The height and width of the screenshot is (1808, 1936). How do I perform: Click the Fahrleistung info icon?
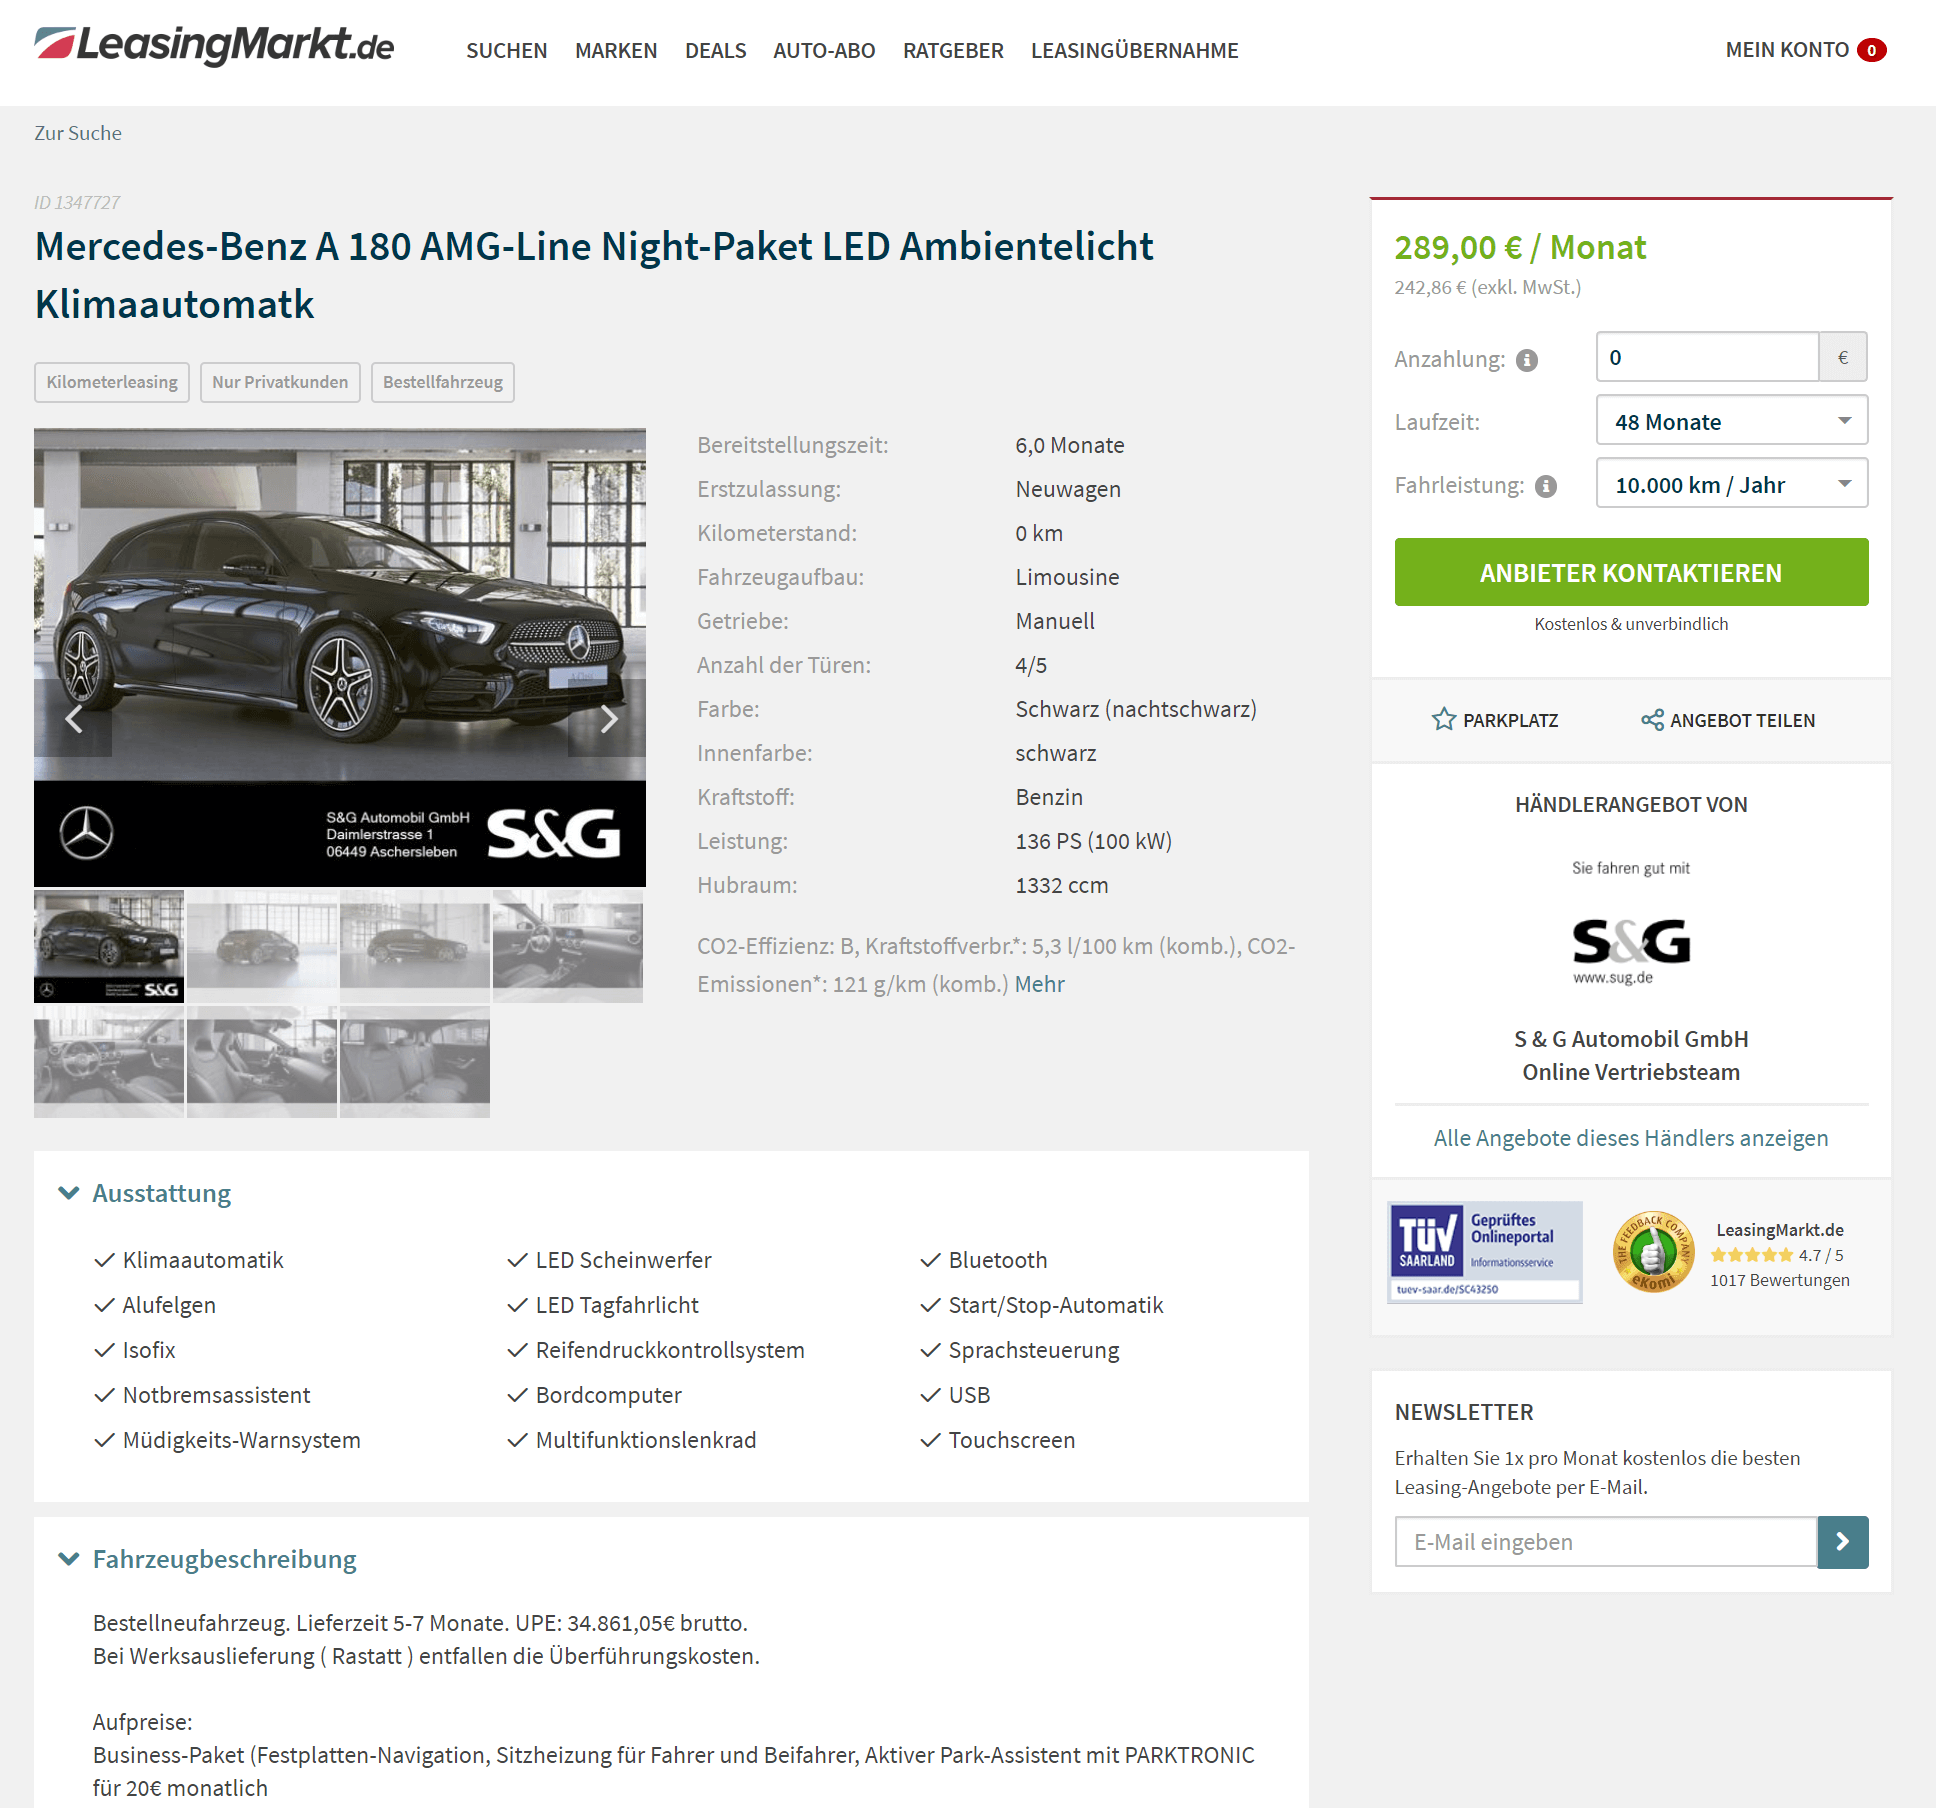click(x=1546, y=486)
